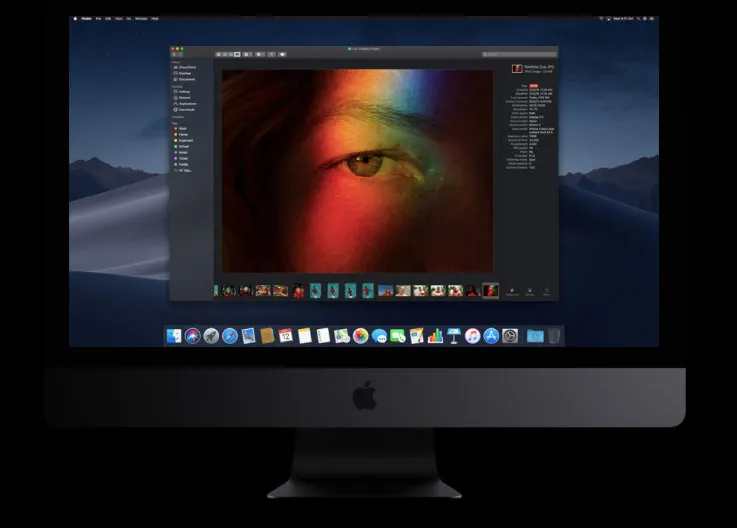Open the Edit menu

coord(108,19)
